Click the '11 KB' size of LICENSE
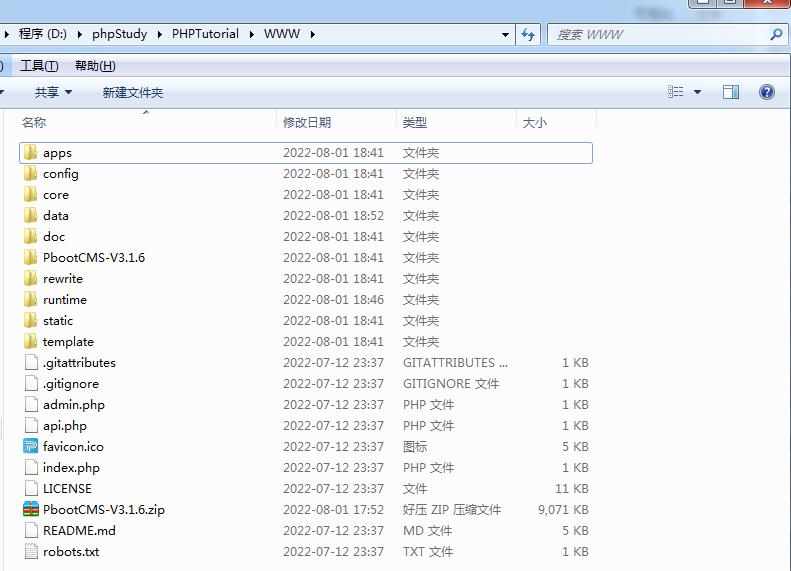Viewport: 791px width, 571px height. (x=572, y=488)
